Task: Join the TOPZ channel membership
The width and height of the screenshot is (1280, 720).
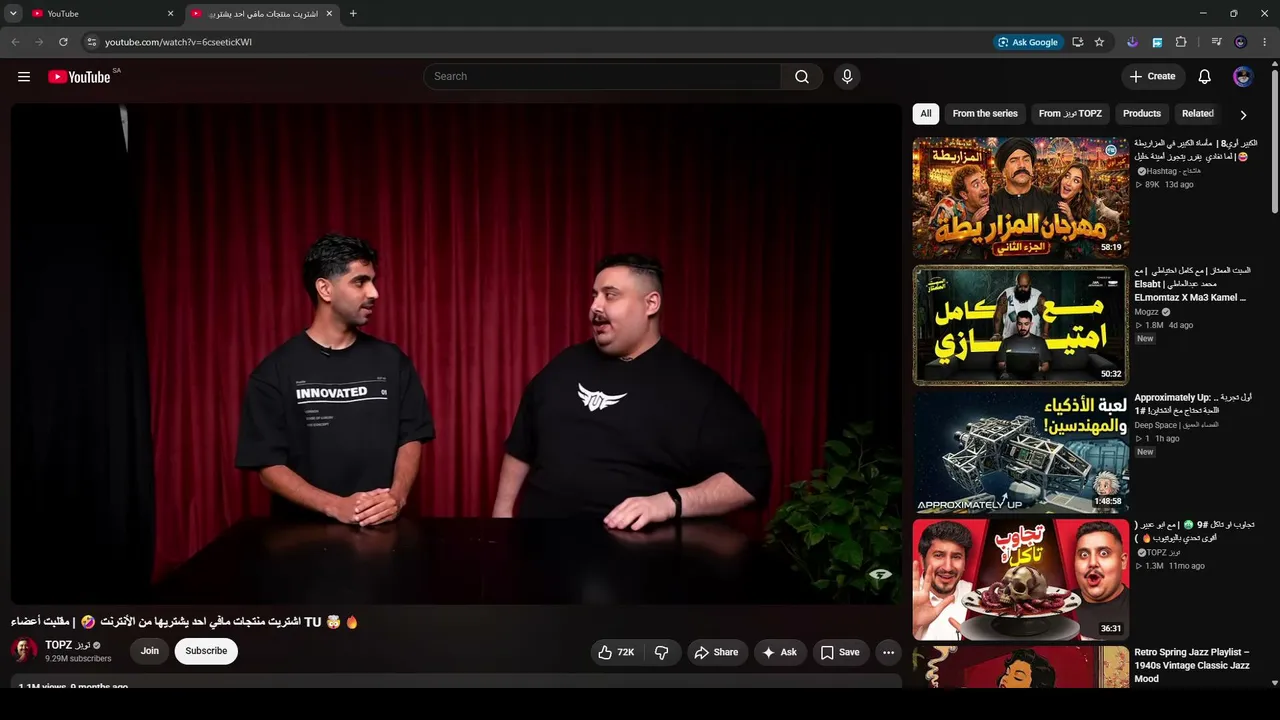Action: pyautogui.click(x=150, y=651)
